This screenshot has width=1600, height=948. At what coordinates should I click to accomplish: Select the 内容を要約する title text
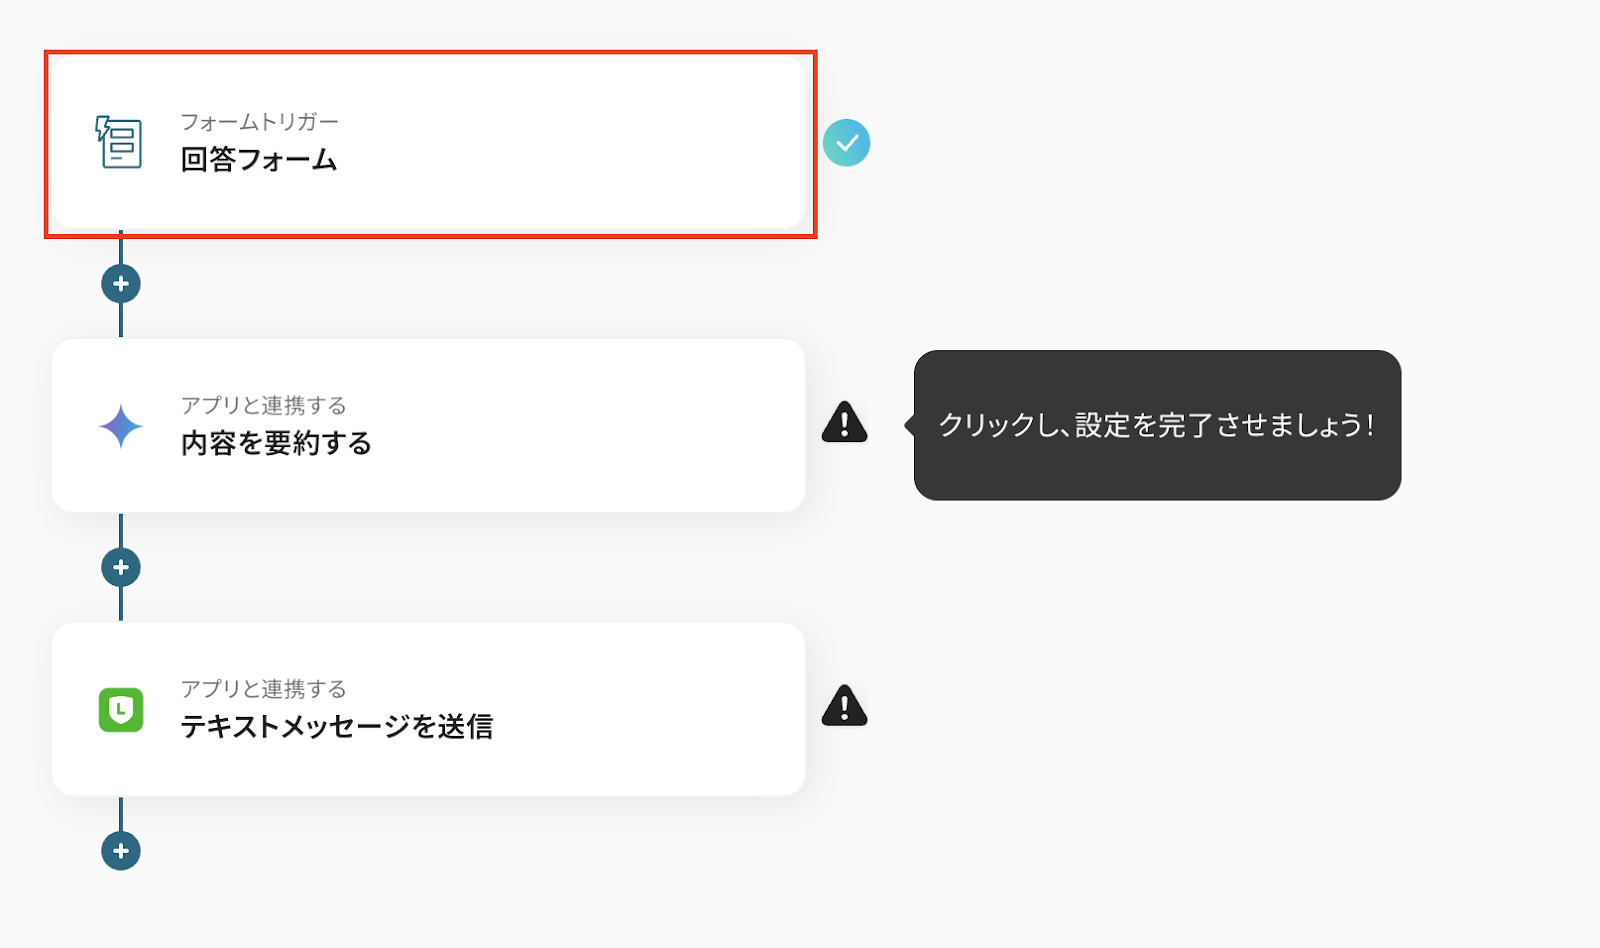(x=276, y=443)
